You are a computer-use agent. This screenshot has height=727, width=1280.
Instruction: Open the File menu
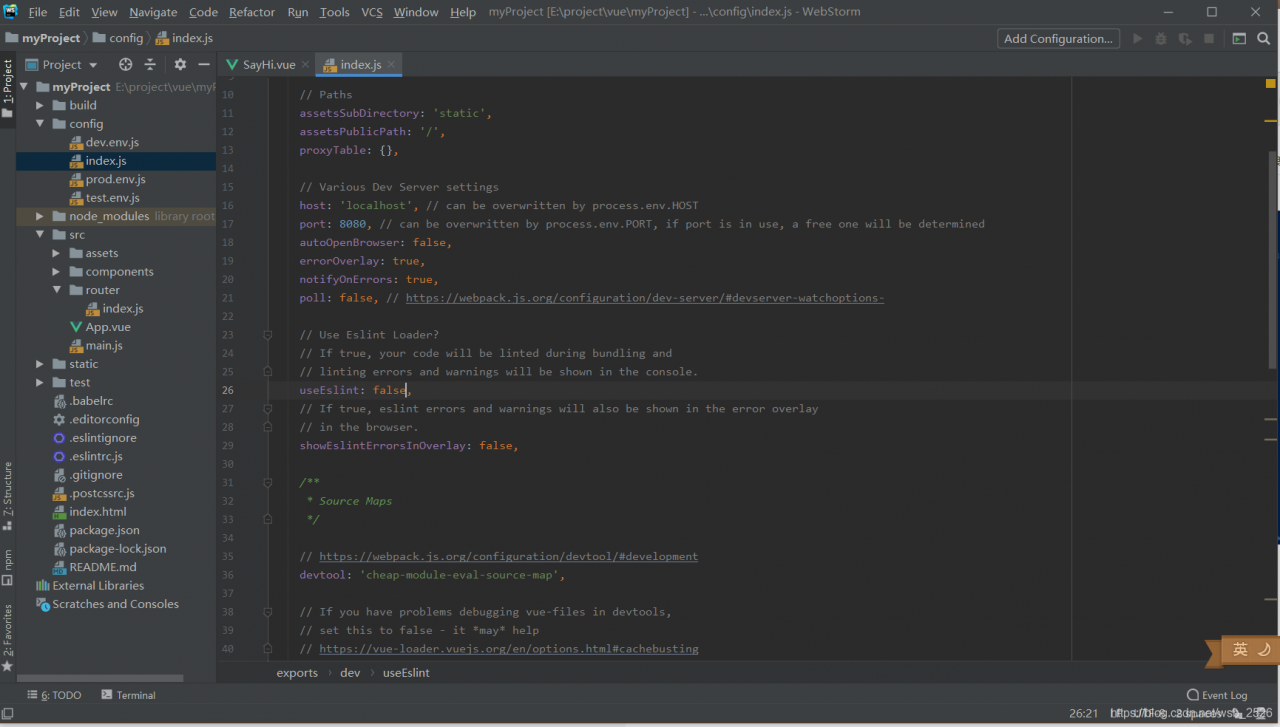click(x=38, y=12)
